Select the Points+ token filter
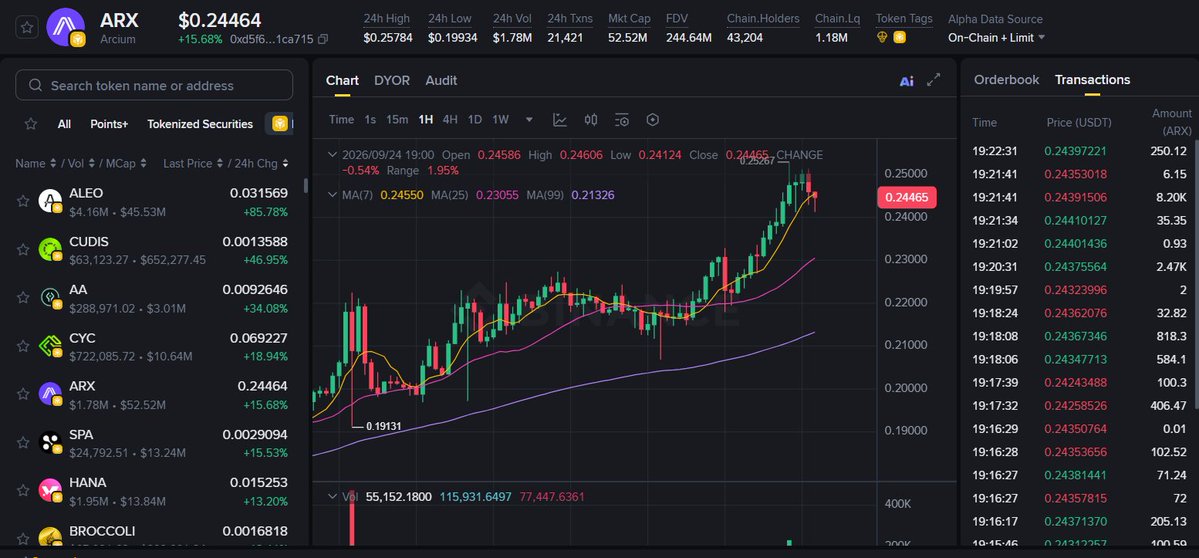The width and height of the screenshot is (1199, 558). point(109,124)
